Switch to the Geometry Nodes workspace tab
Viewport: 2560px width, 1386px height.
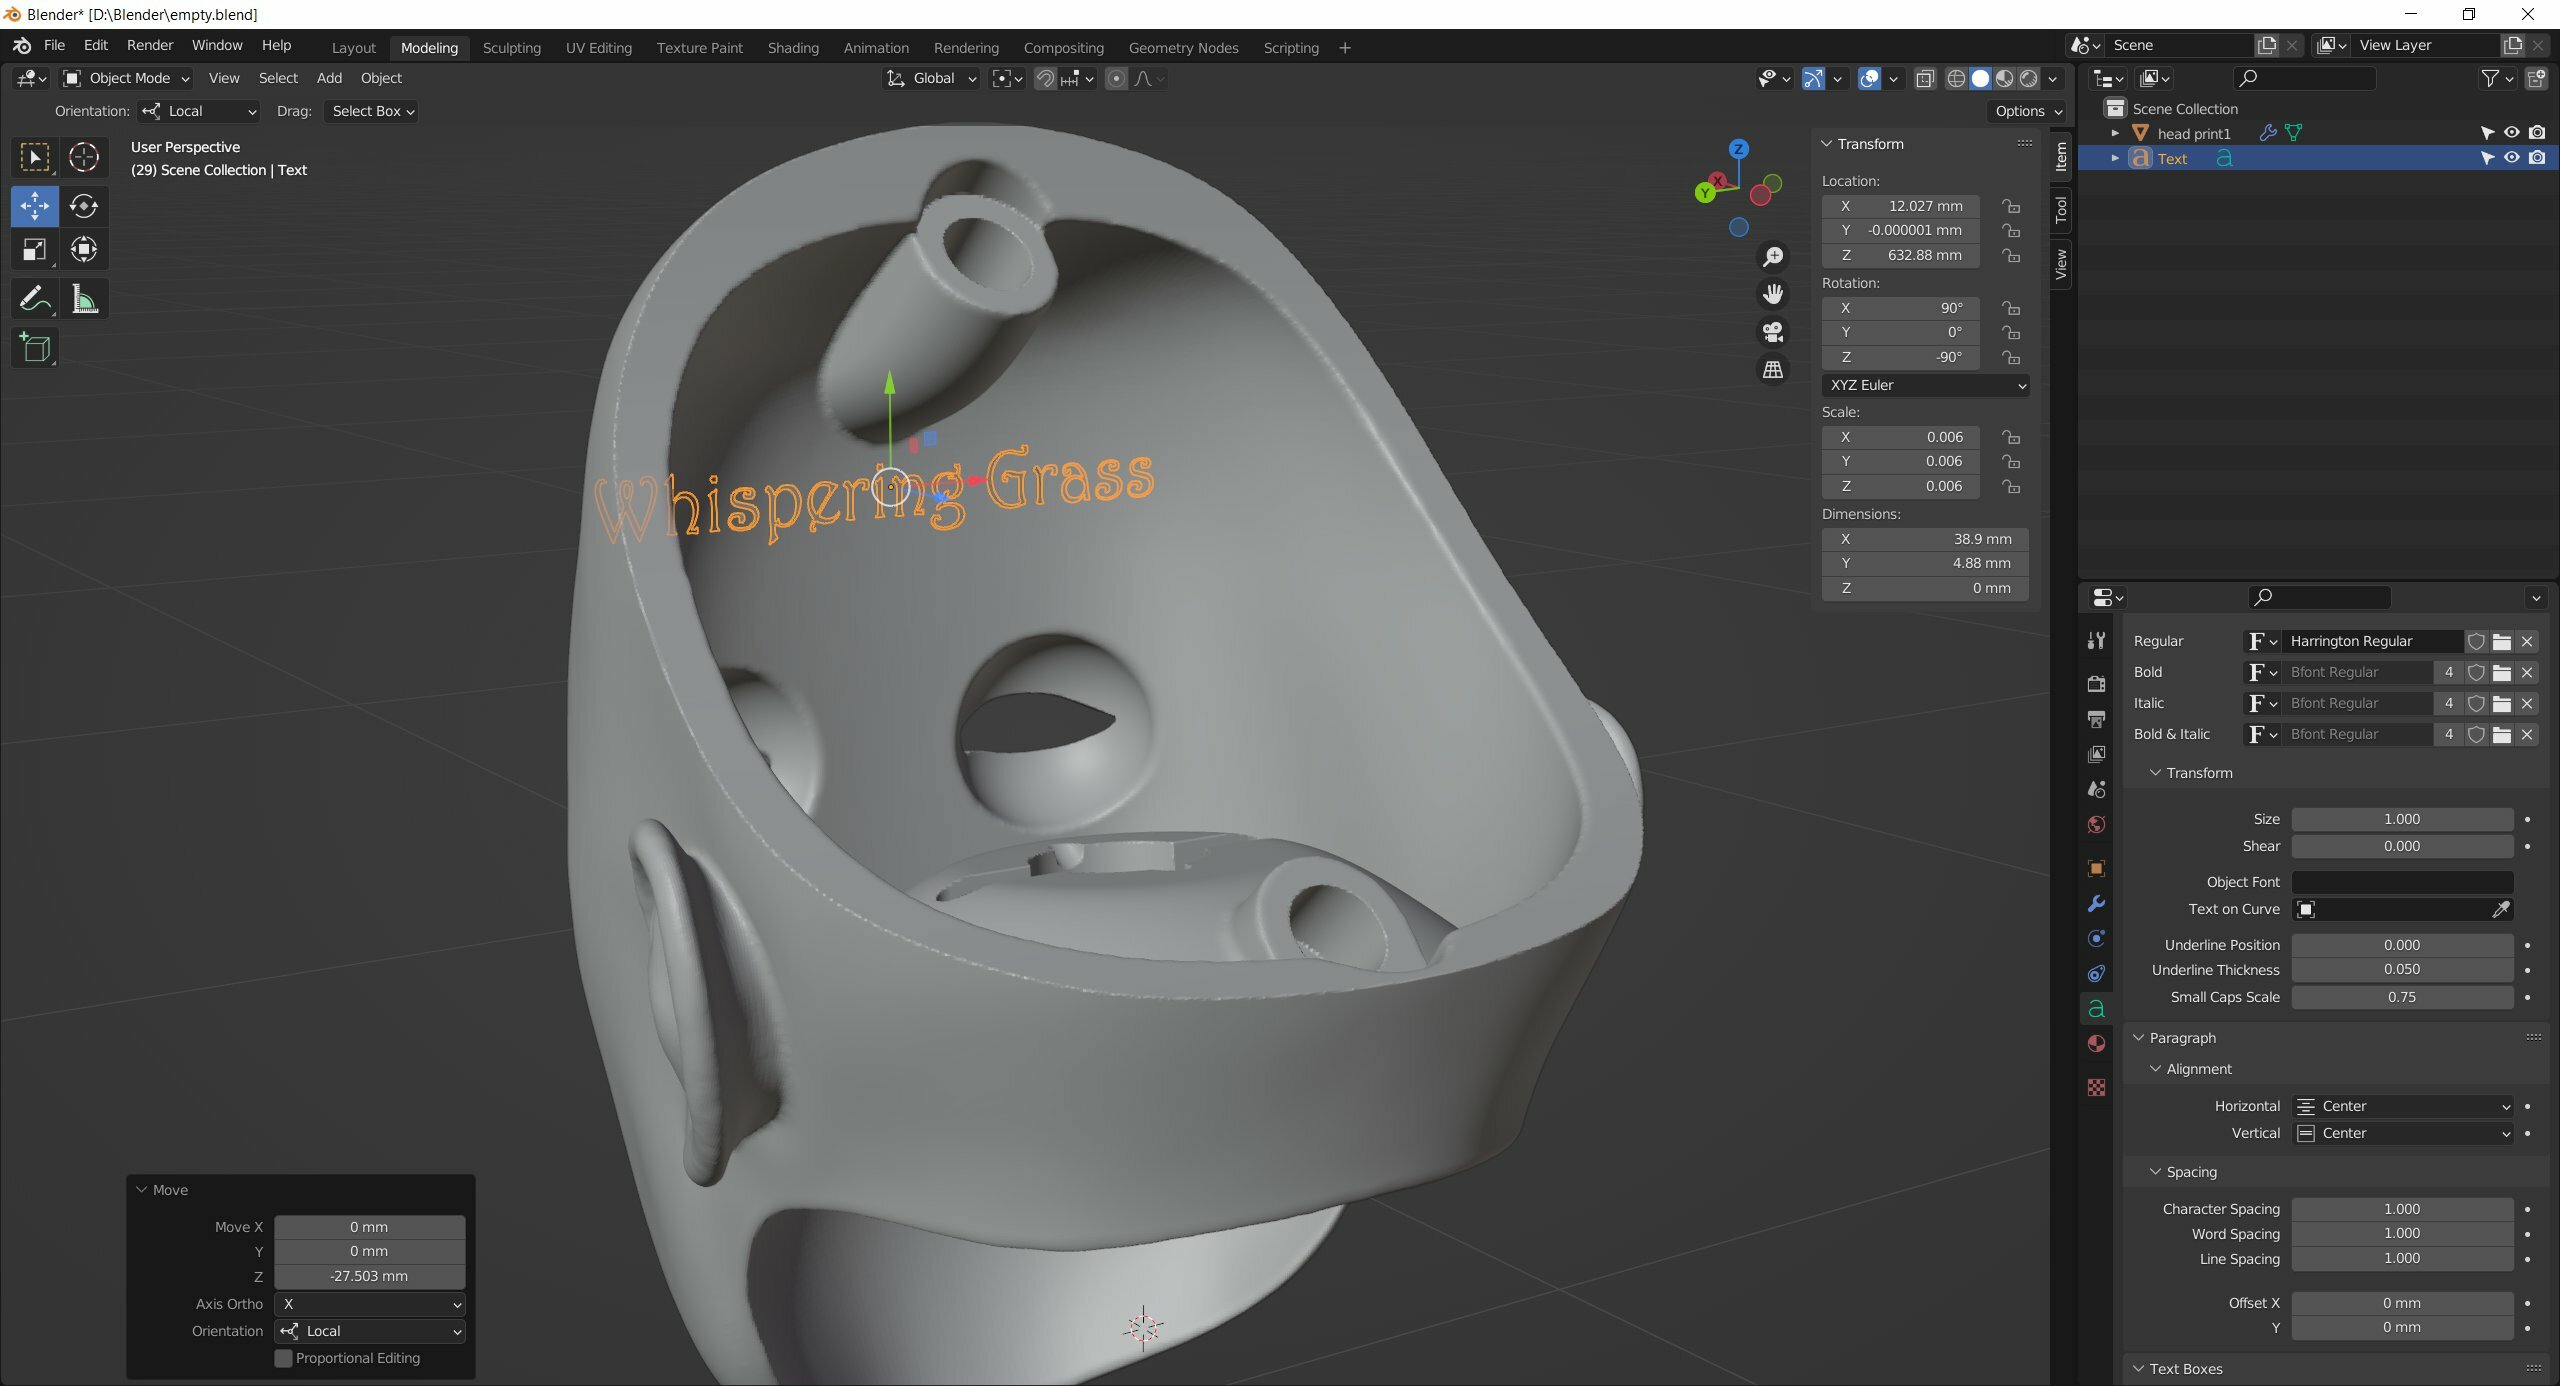coord(1183,48)
